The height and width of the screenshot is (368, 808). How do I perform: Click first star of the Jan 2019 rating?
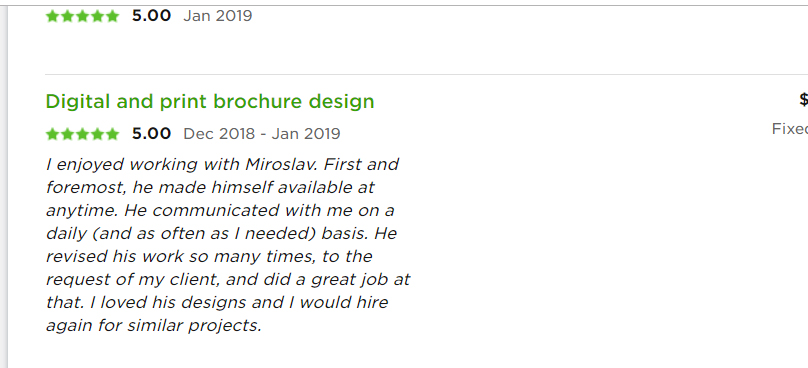(52, 16)
